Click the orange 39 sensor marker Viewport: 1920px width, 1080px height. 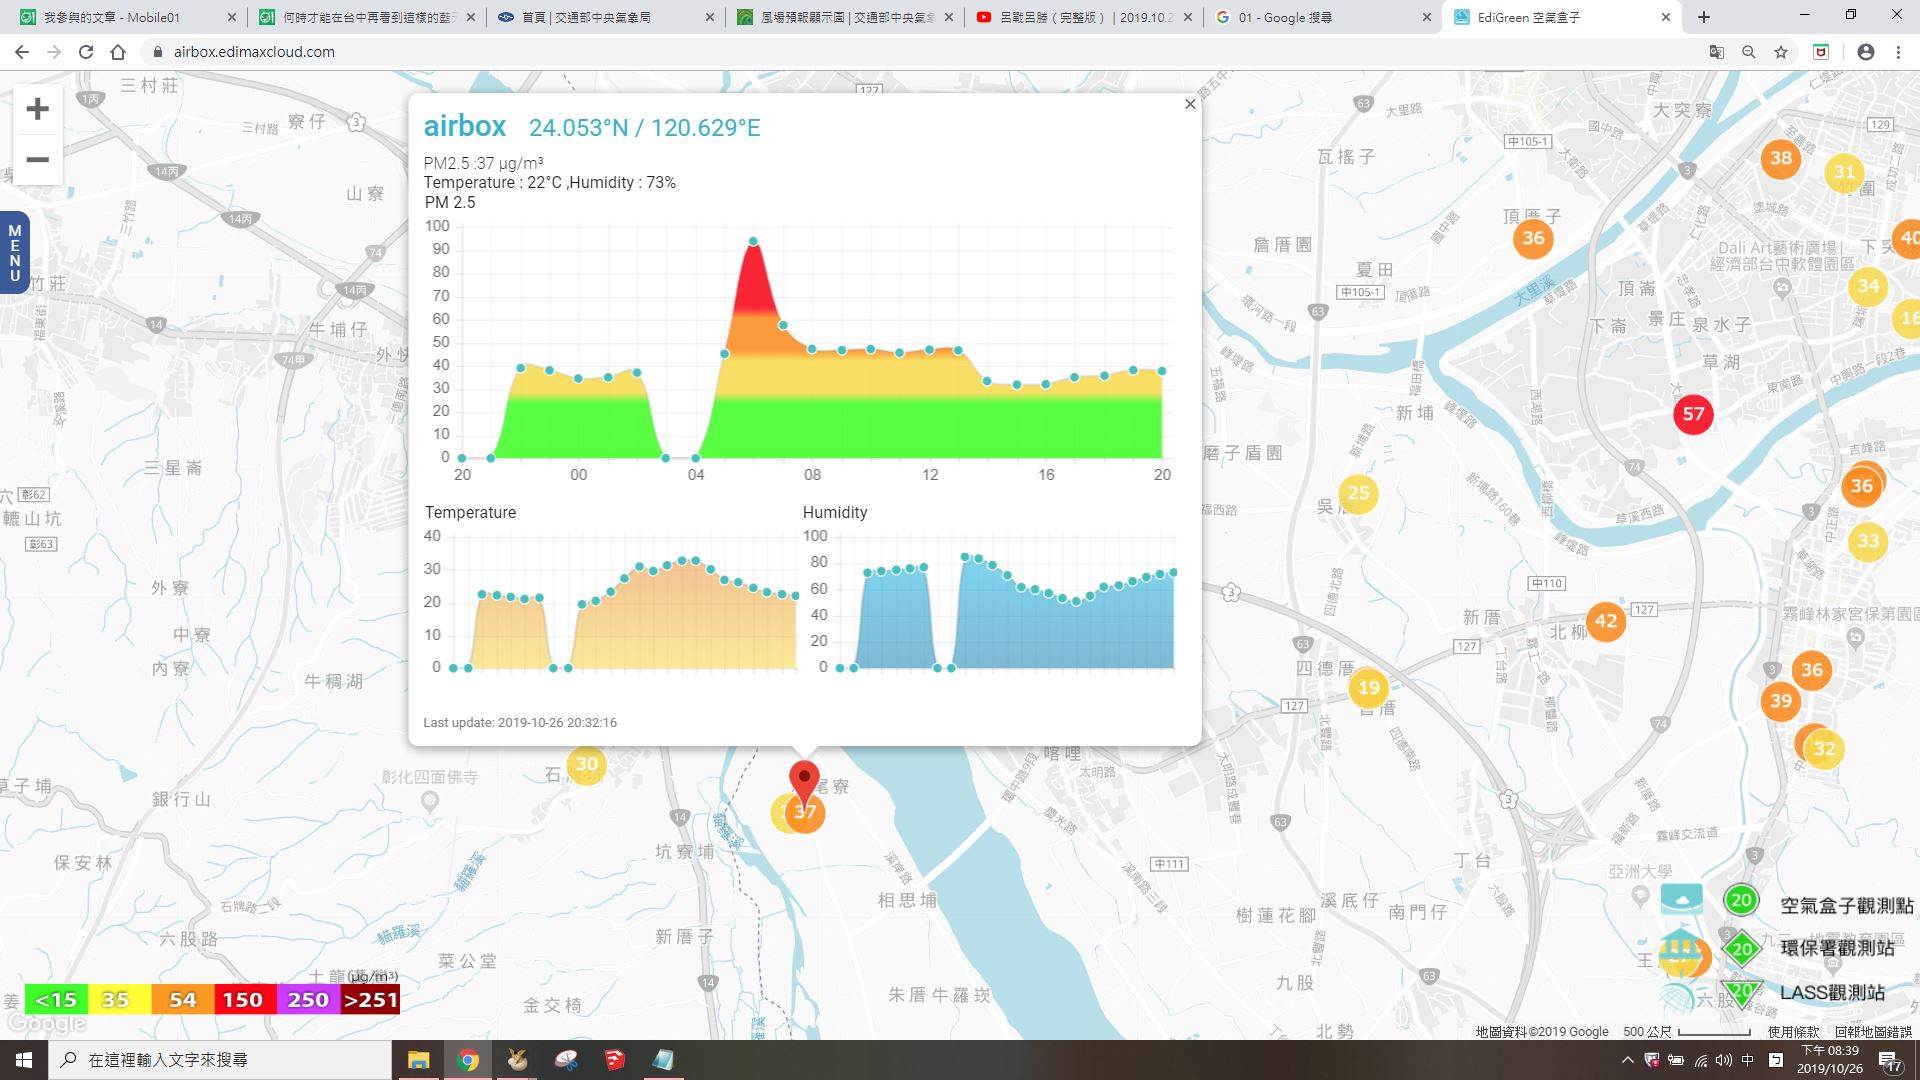pyautogui.click(x=1781, y=701)
